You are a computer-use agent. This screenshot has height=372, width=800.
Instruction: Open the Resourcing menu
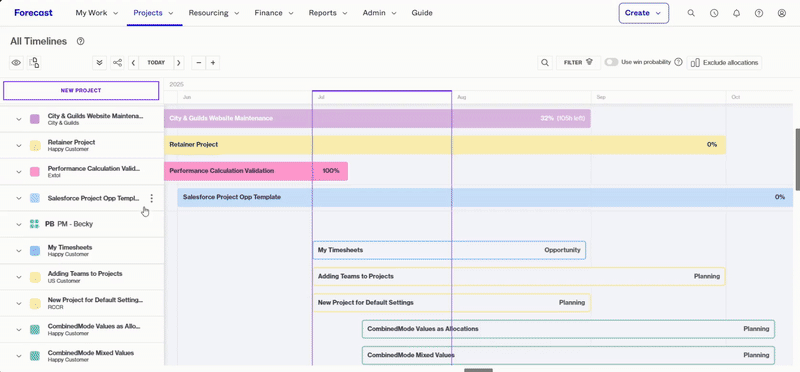213,13
